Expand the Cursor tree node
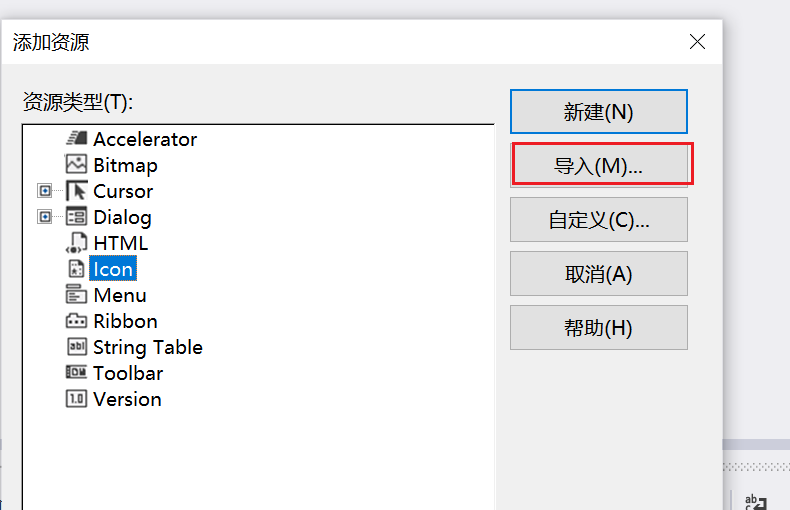790x510 pixels. pos(45,191)
